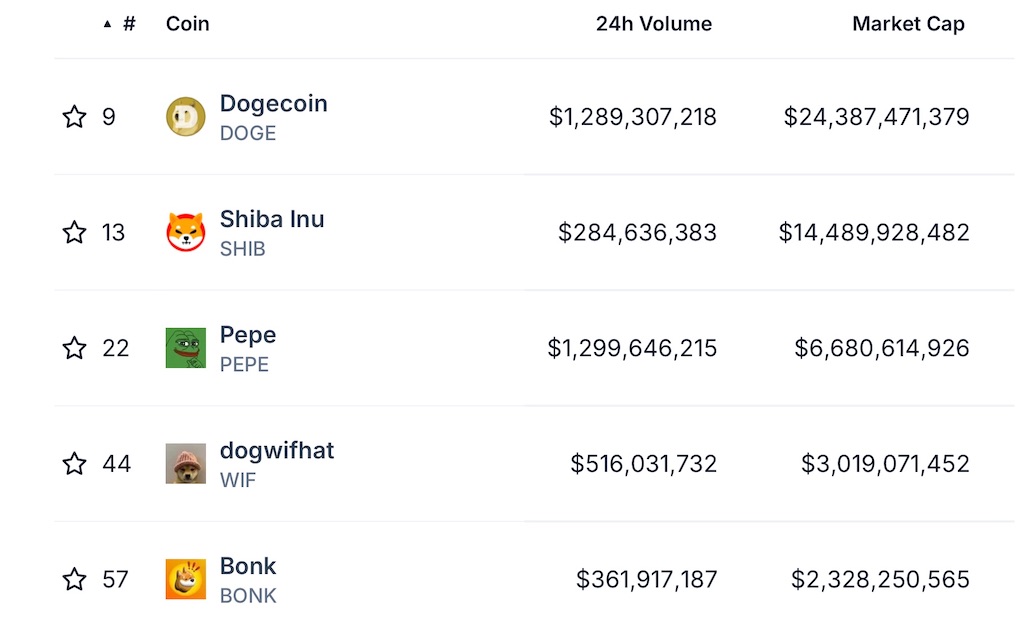The height and width of the screenshot is (632, 1024).
Task: Sort by rank using the # arrow
Action: pos(120,24)
